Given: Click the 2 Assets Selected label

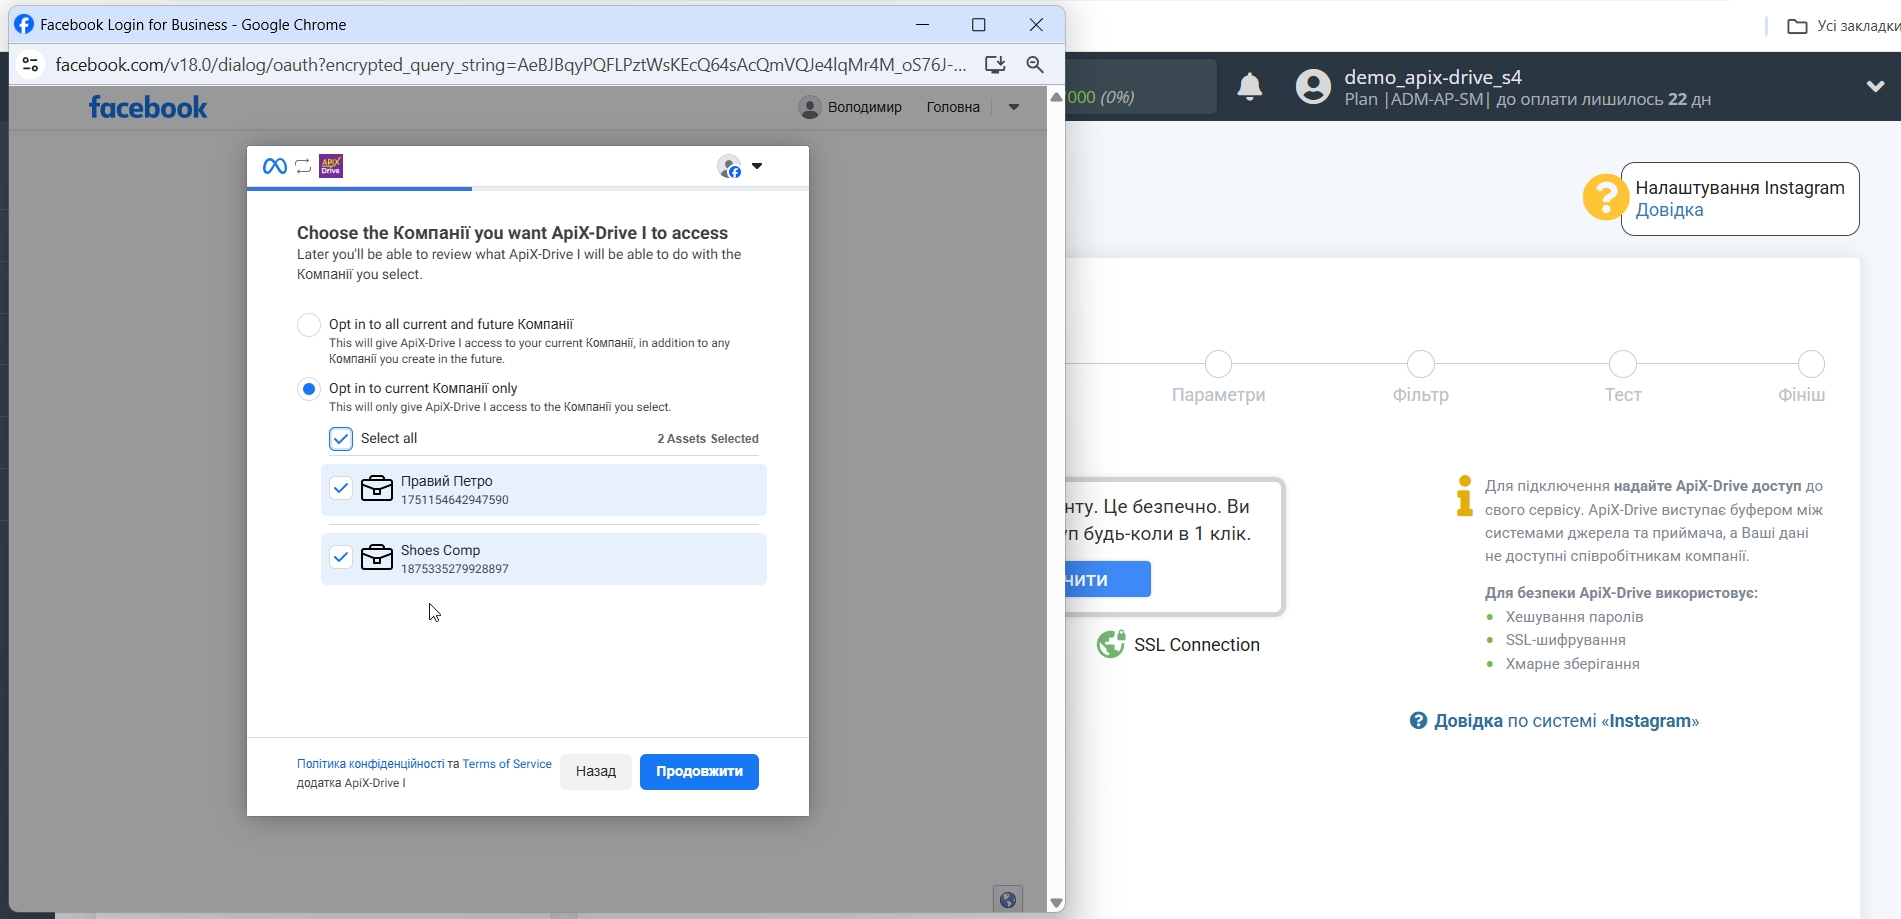Looking at the screenshot, I should pos(708,439).
